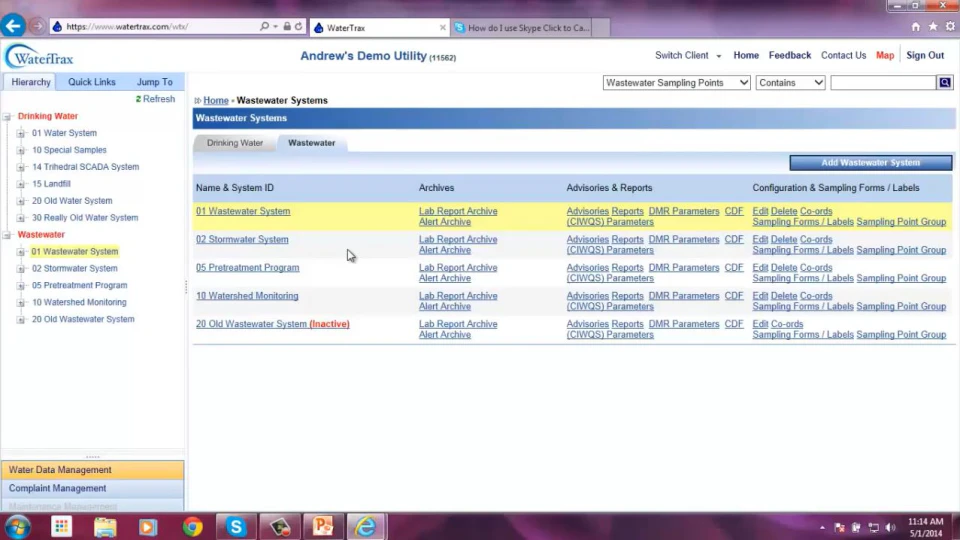Select the Wastewater tab
960x540 pixels.
point(312,143)
